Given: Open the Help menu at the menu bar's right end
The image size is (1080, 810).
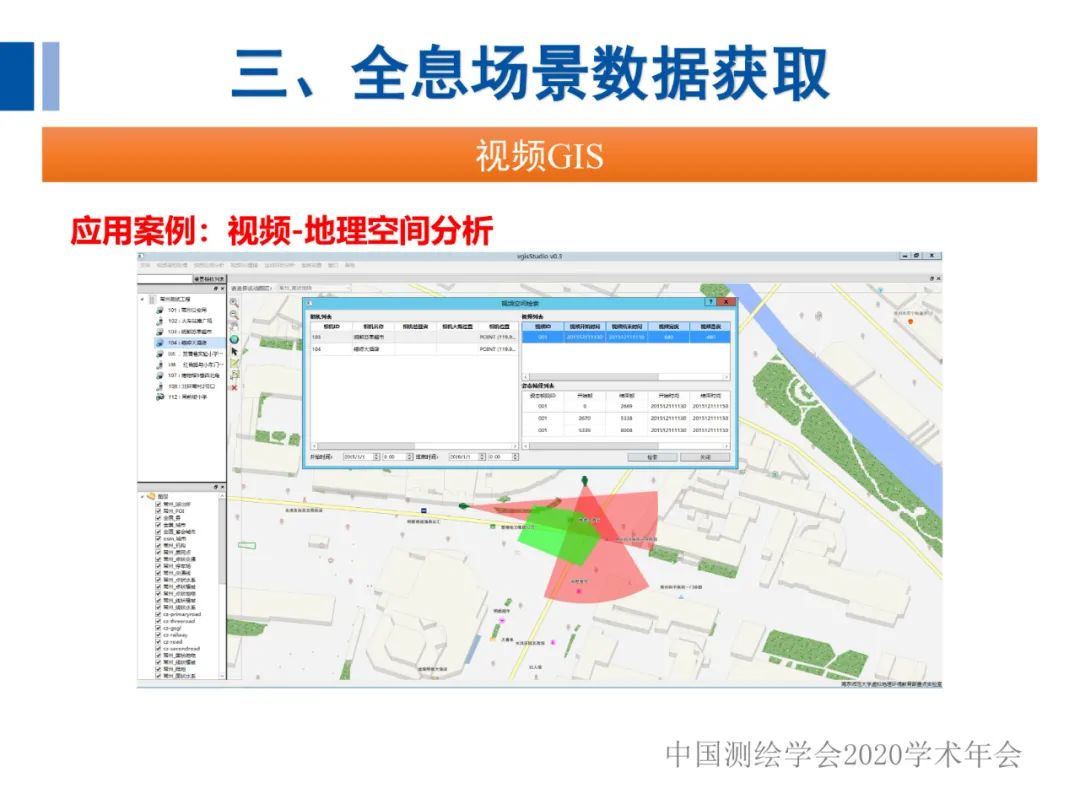Looking at the screenshot, I should (x=350, y=267).
